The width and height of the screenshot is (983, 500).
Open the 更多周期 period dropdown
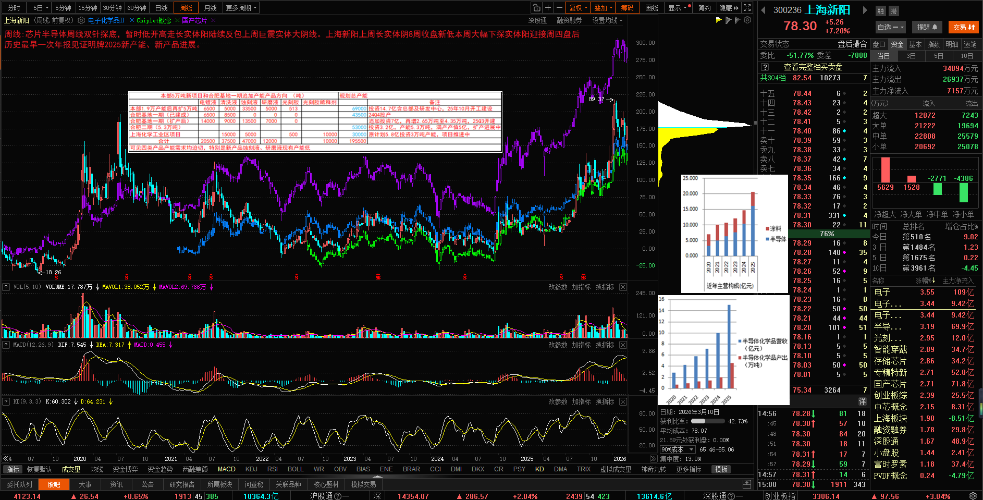pos(240,8)
